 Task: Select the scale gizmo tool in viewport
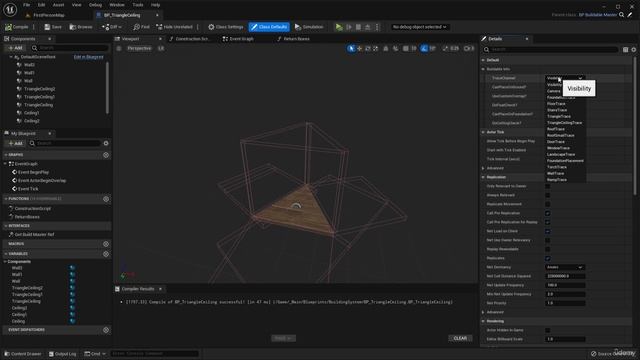pyautogui.click(x=376, y=49)
